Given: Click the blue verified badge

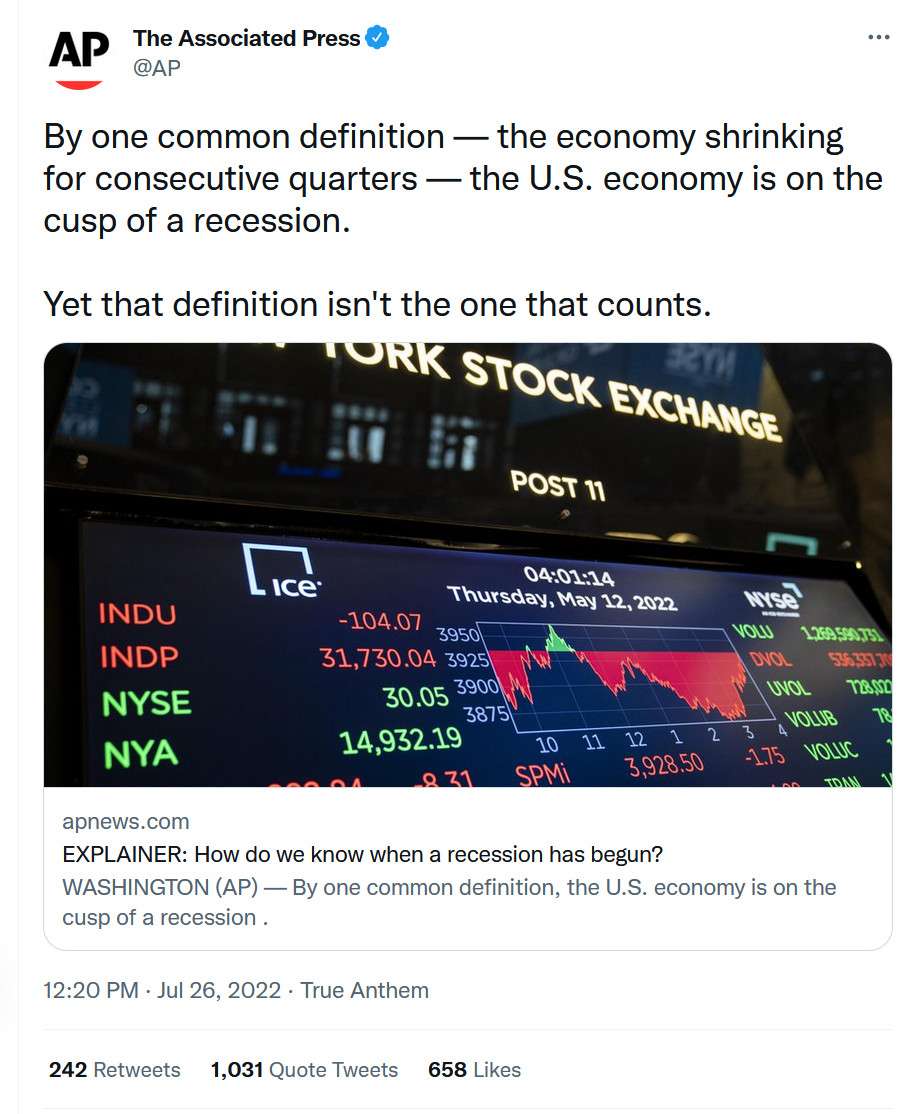Looking at the screenshot, I should click(377, 38).
